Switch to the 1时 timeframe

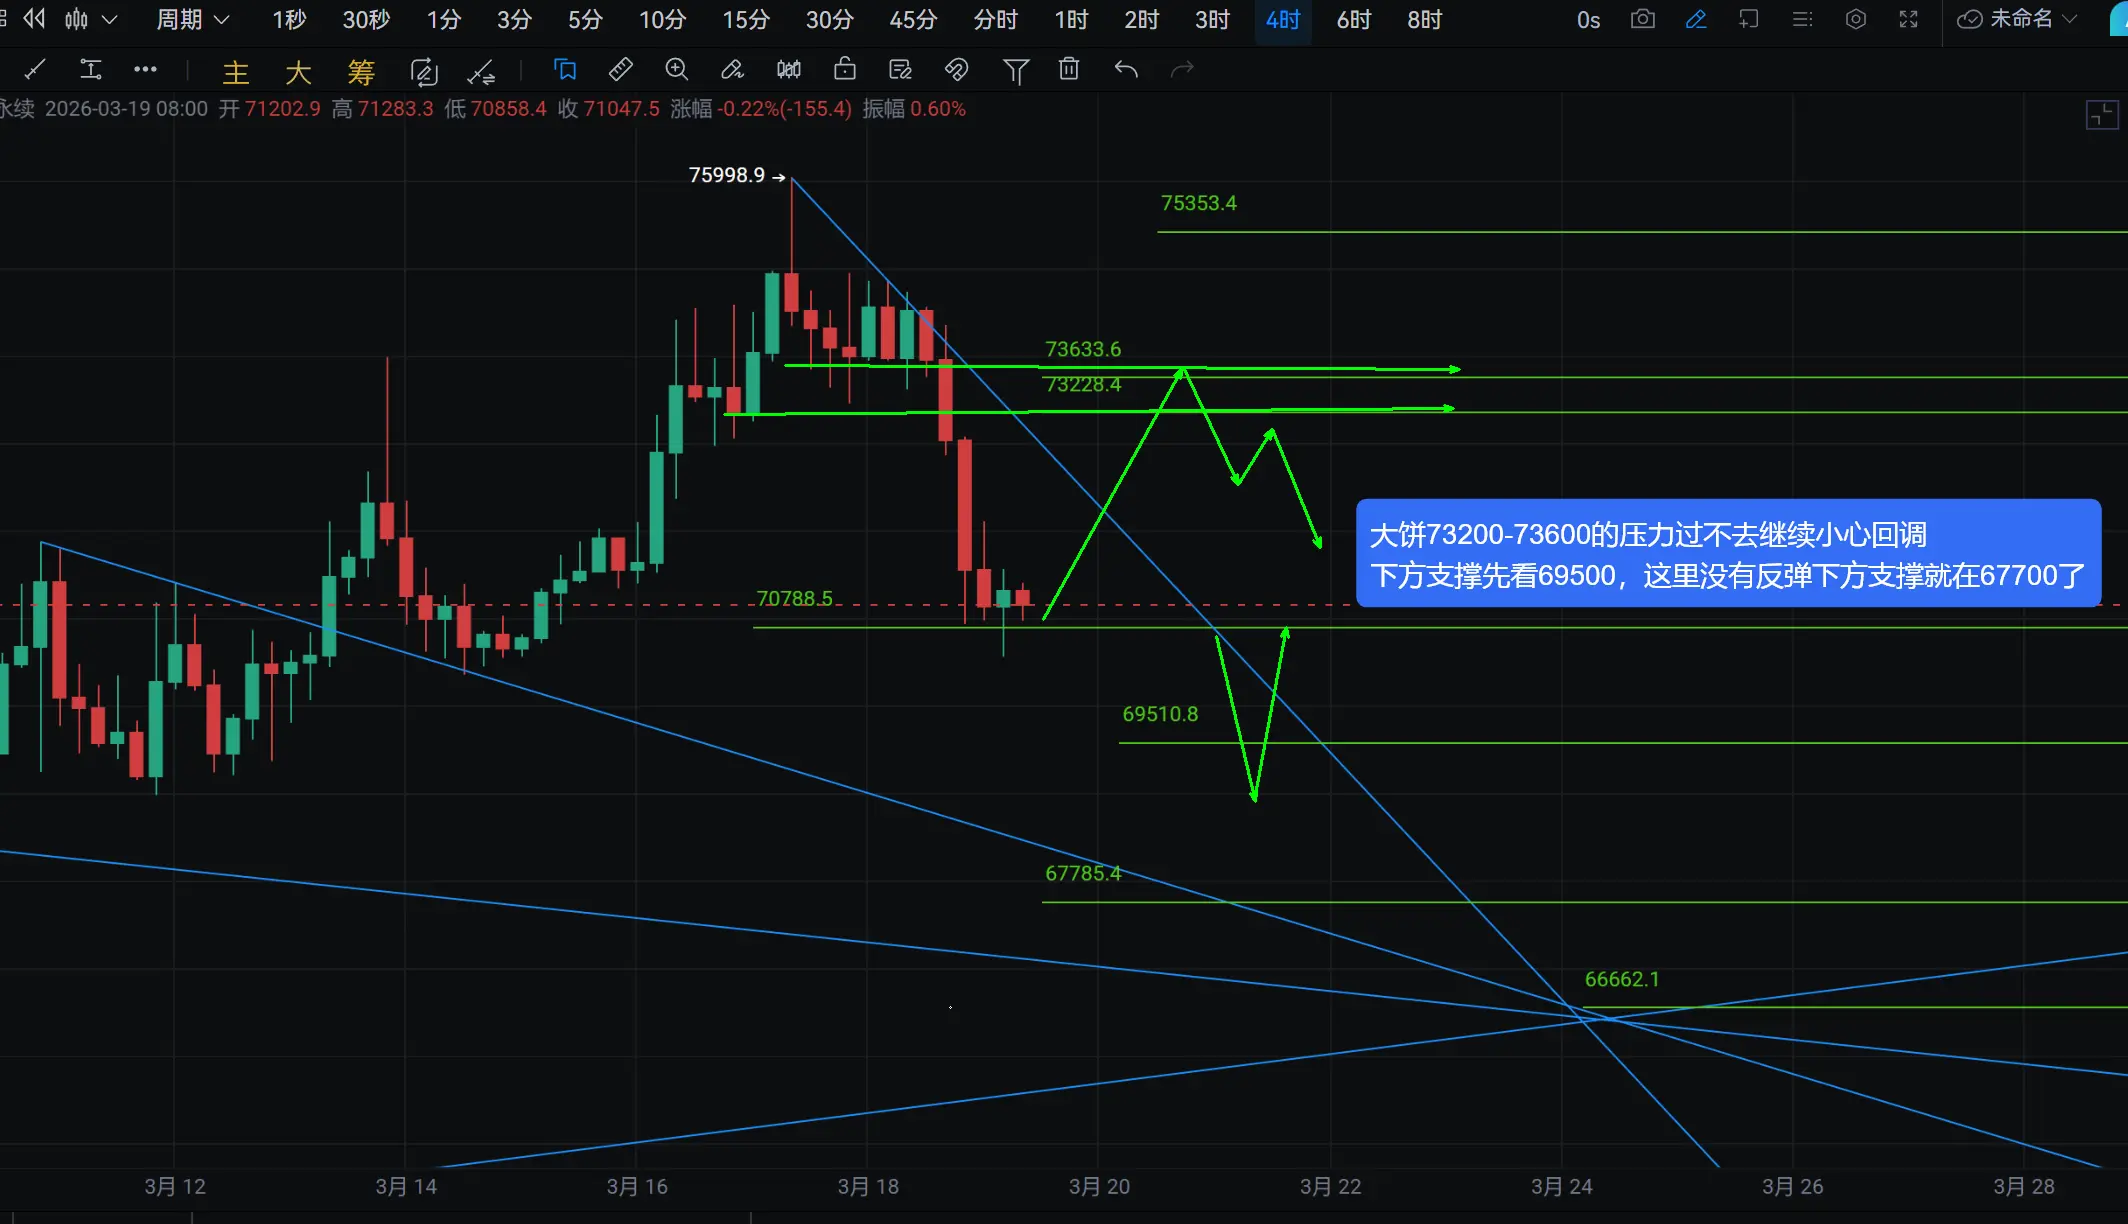pos(1071,19)
